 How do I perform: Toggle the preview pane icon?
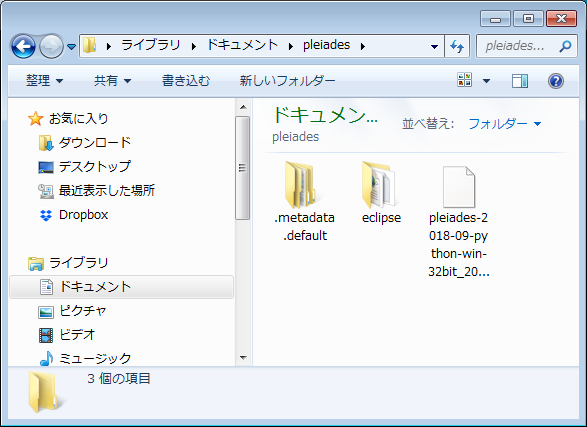click(x=520, y=80)
